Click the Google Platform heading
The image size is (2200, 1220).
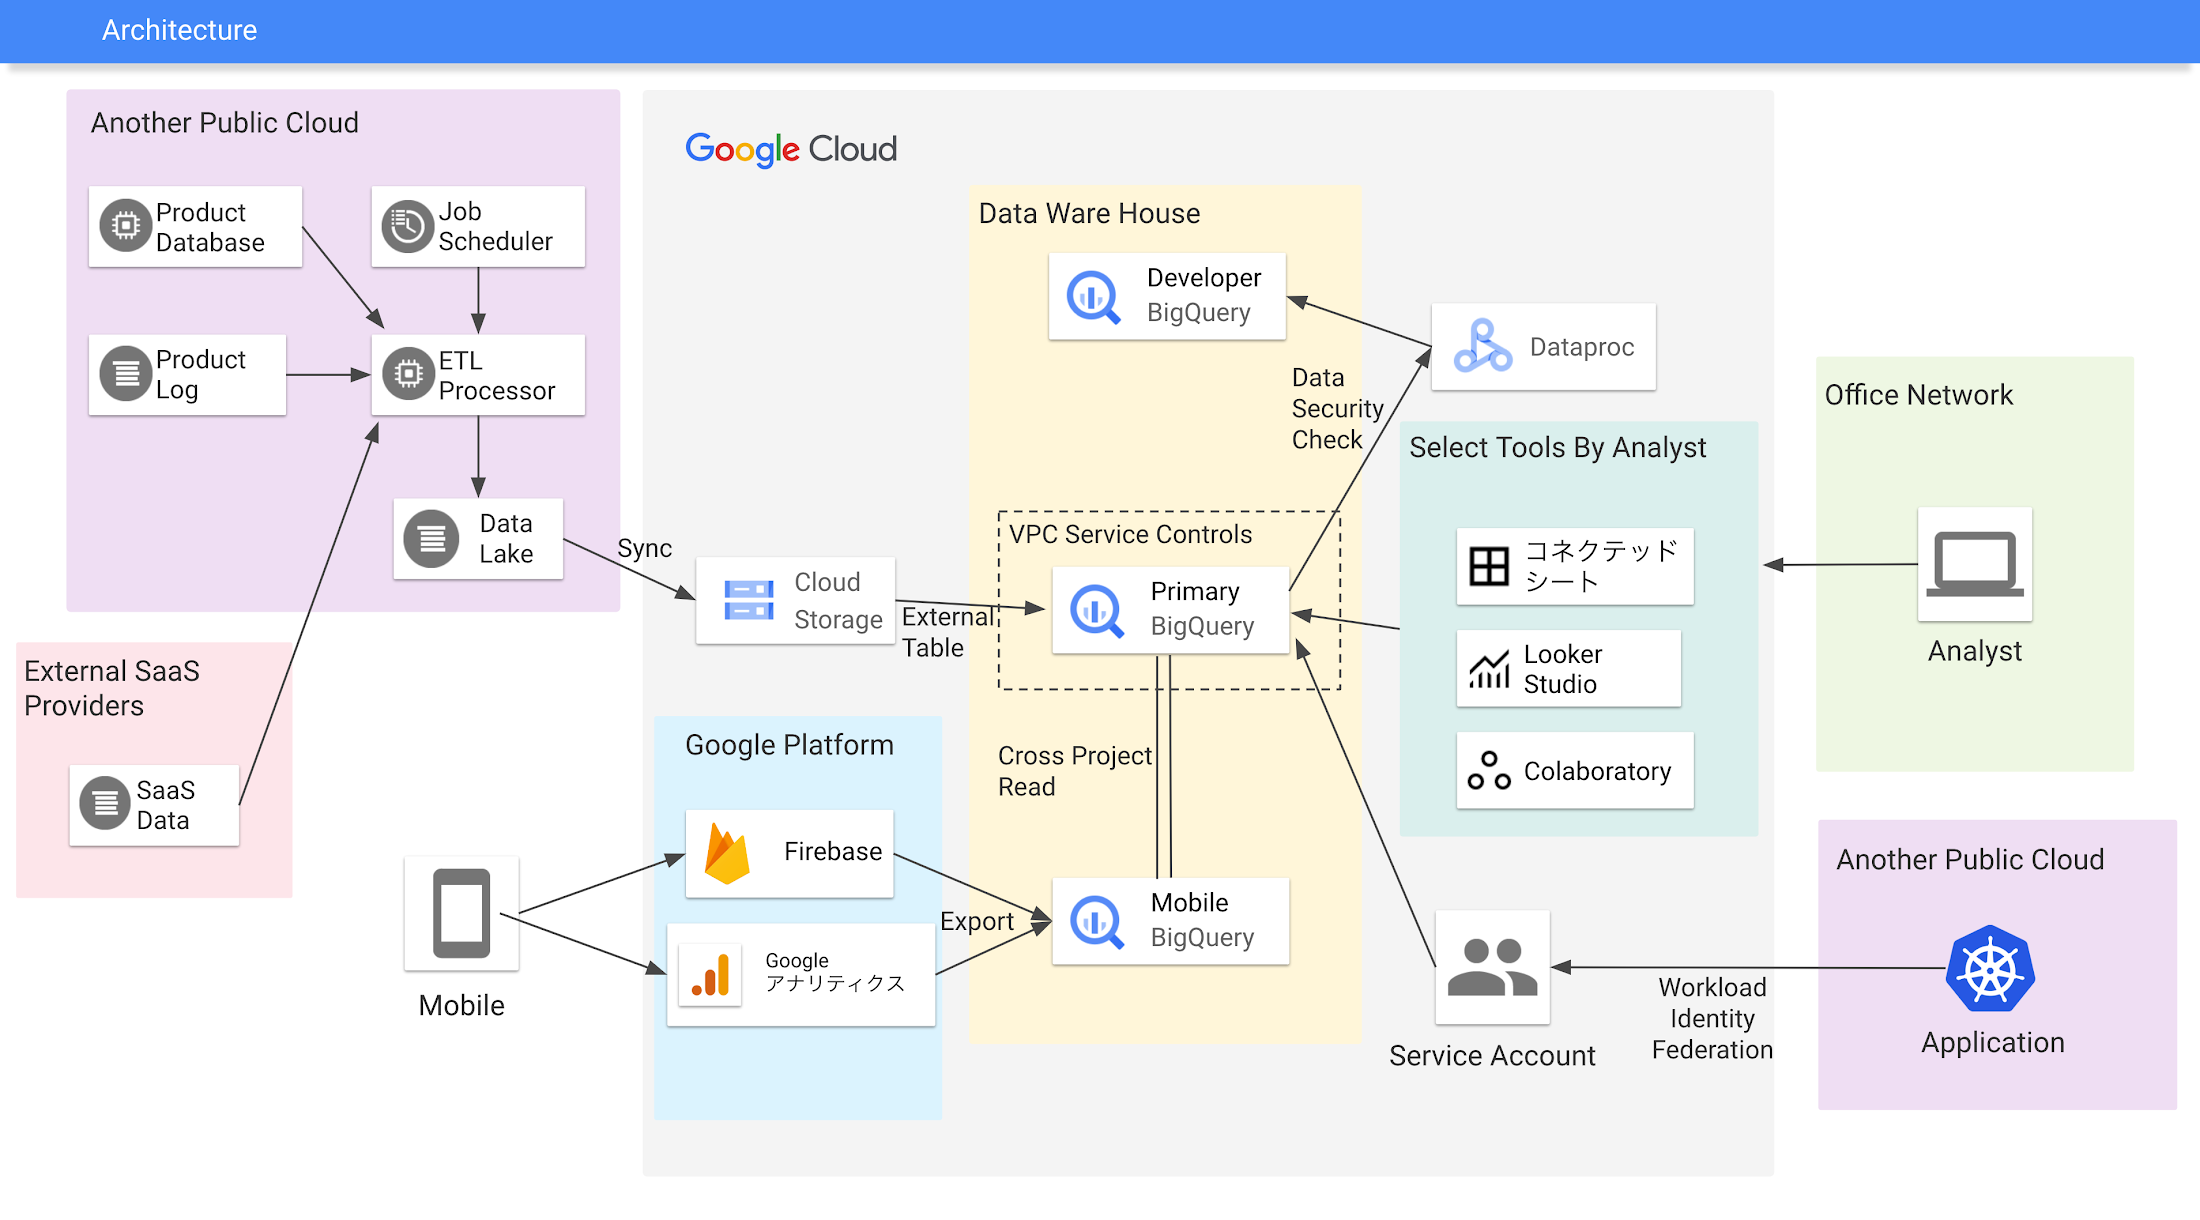(x=789, y=745)
